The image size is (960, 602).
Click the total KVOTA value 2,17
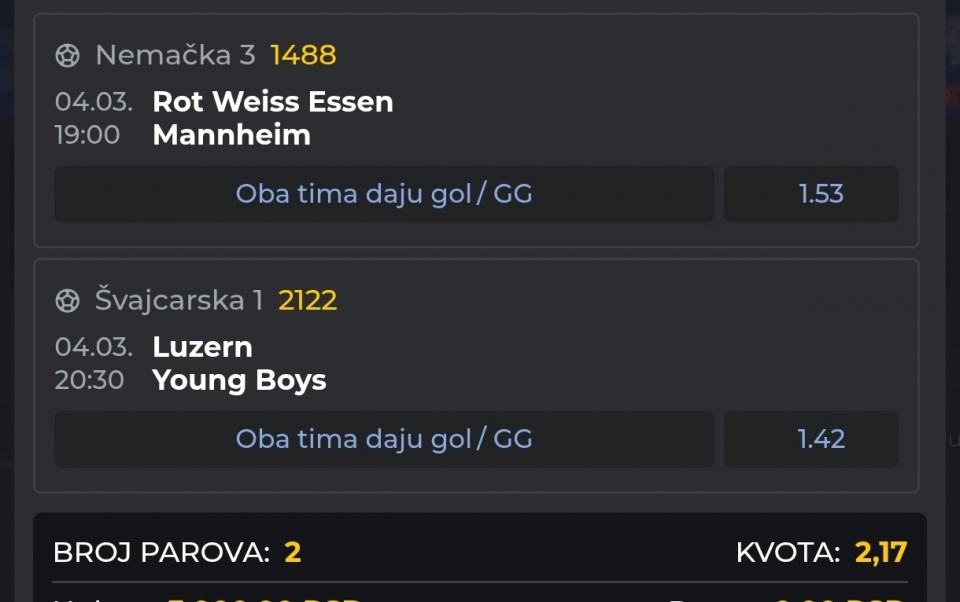click(x=881, y=552)
